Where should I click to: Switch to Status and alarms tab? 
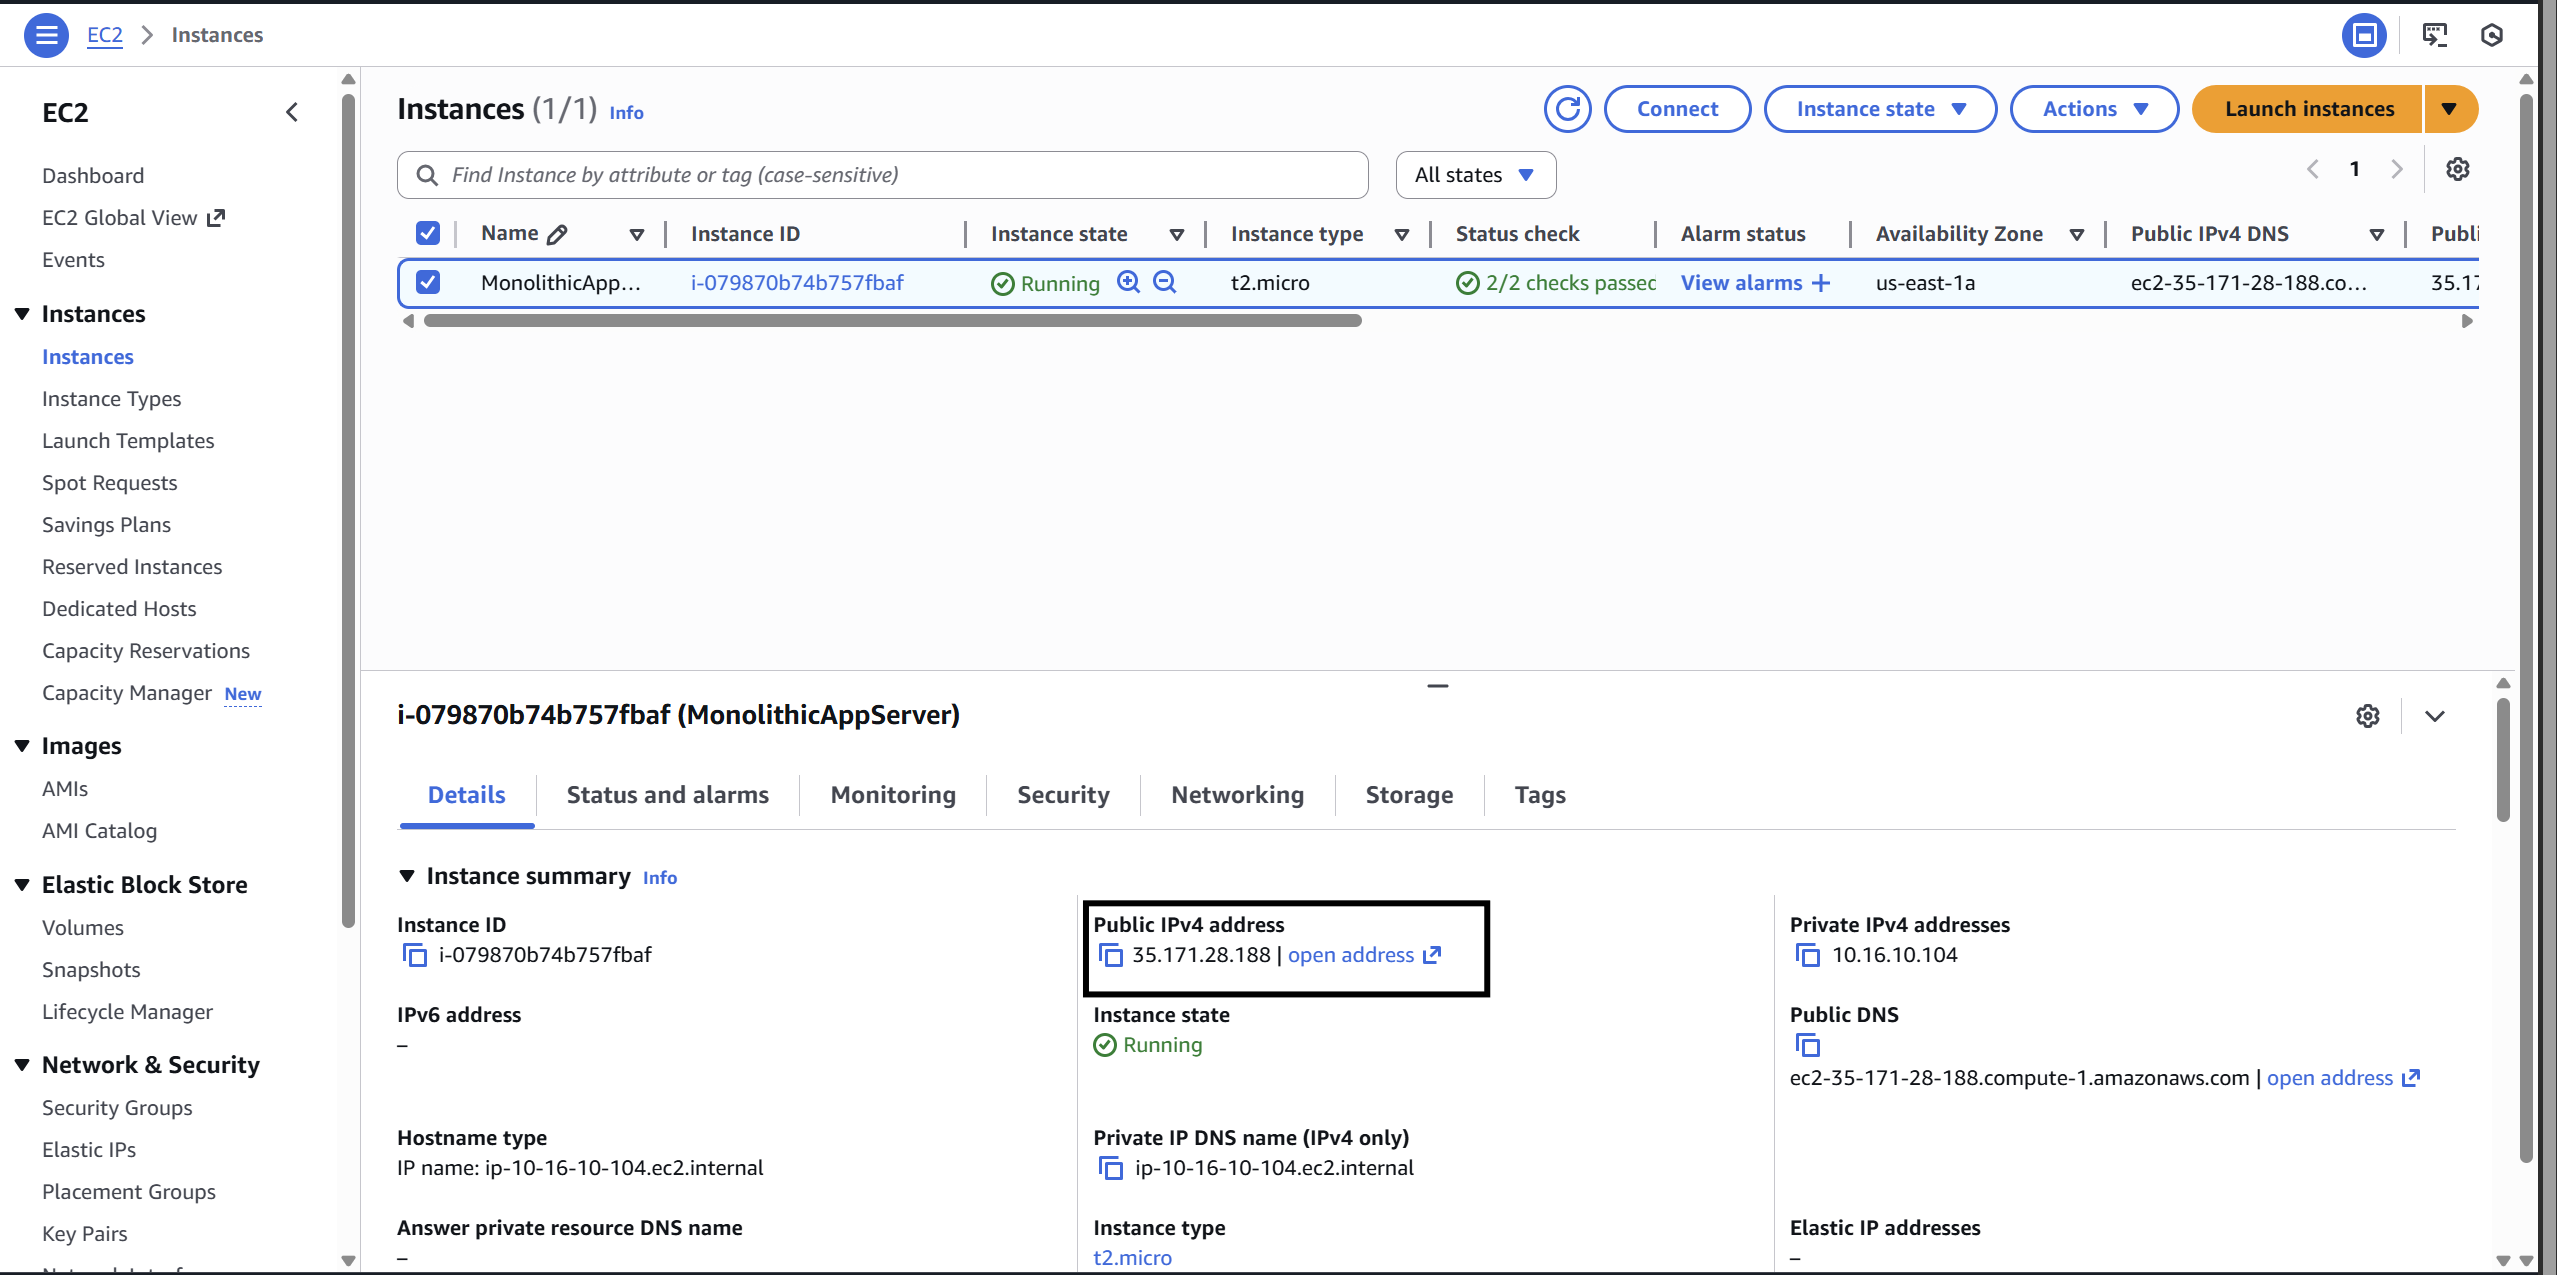point(667,795)
